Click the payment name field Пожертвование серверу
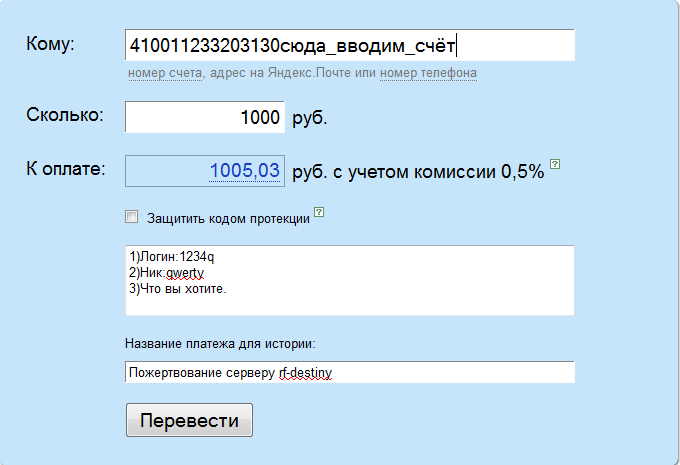Image resolution: width=680 pixels, height=465 pixels. (350, 372)
